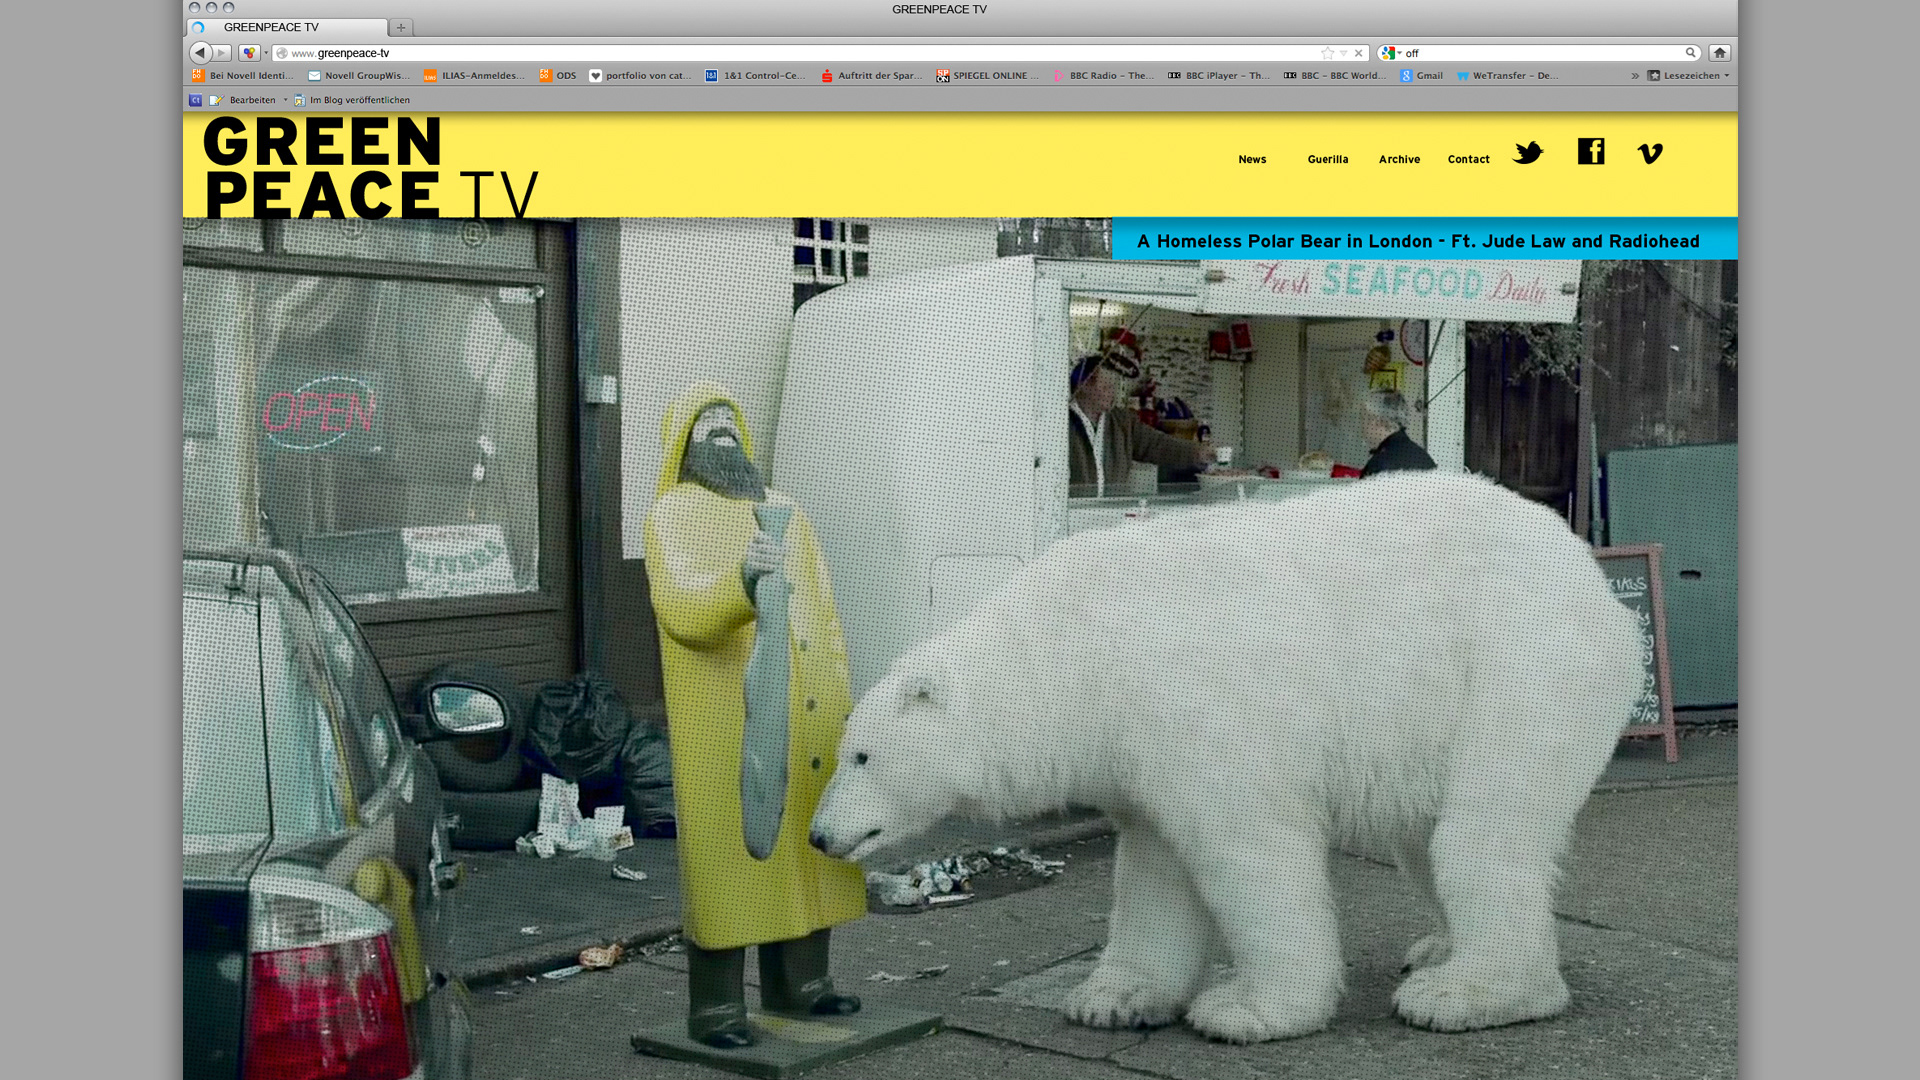The height and width of the screenshot is (1080, 1920).
Task: Click the browser home button
Action: pyautogui.click(x=1719, y=53)
